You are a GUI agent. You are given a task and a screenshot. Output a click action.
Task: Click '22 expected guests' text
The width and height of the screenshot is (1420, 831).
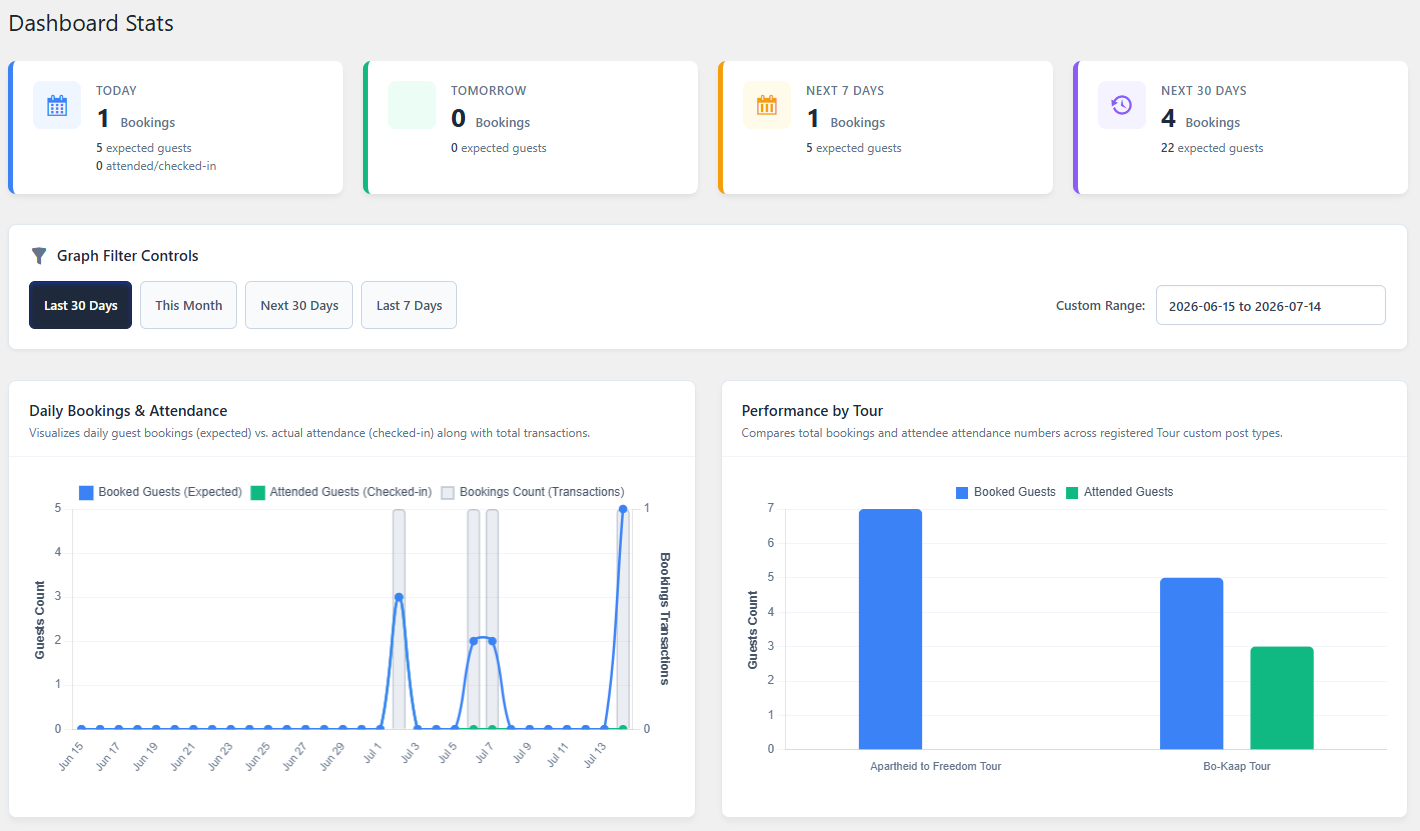click(1212, 148)
